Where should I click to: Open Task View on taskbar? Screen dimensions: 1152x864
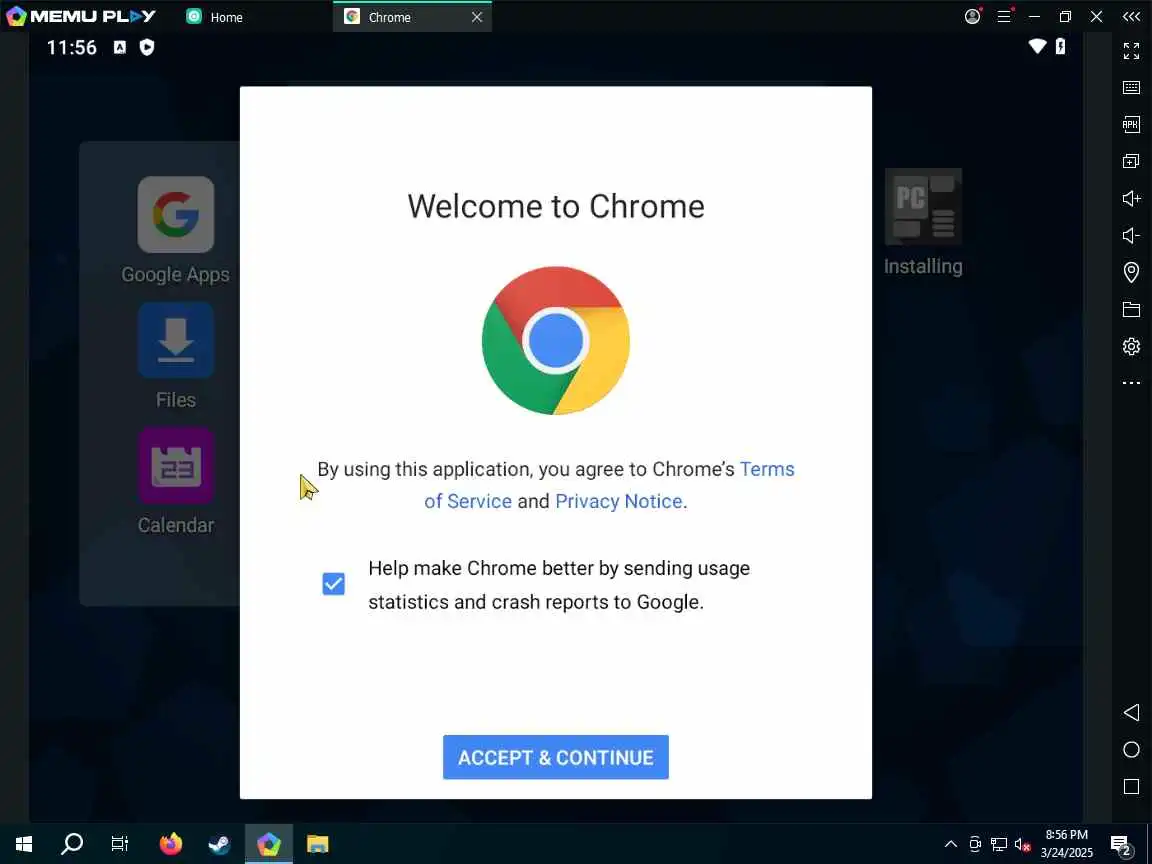tap(120, 844)
